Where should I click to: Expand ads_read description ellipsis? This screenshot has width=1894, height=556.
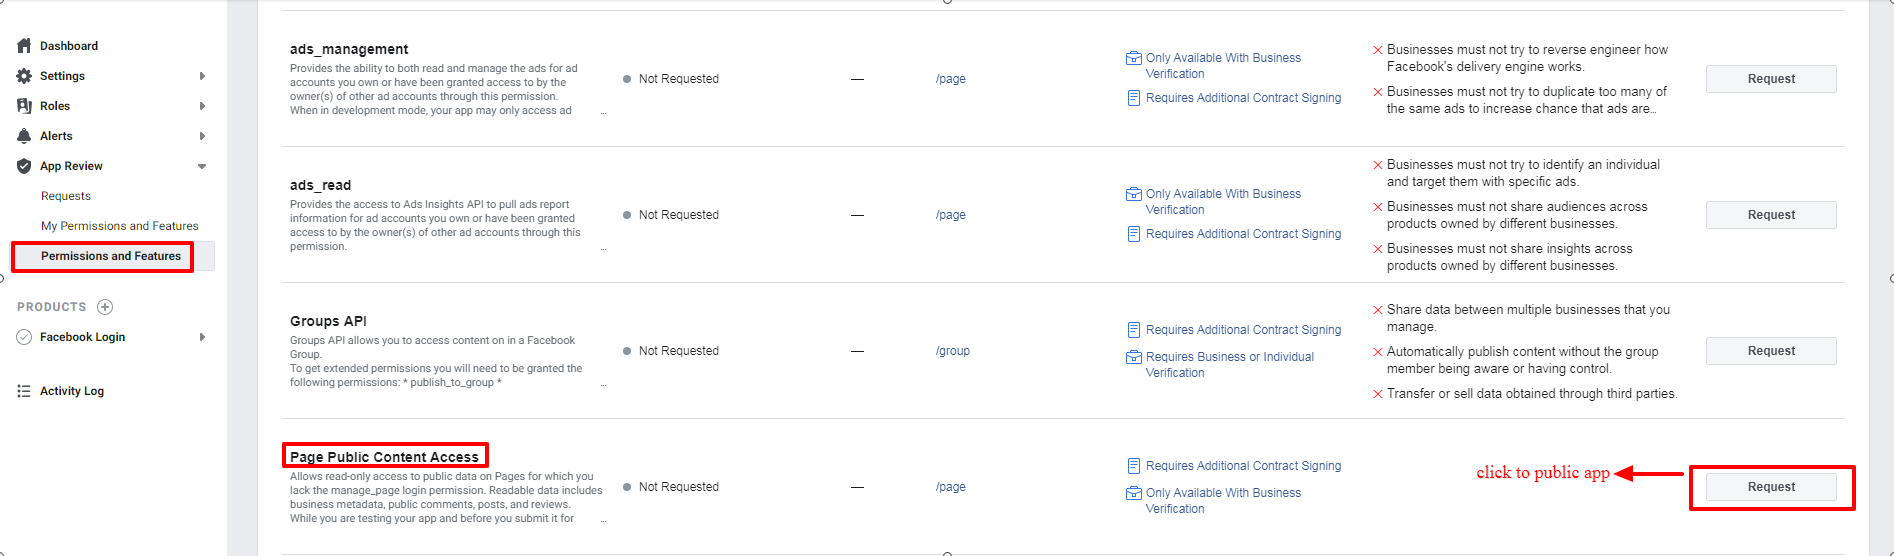(603, 249)
